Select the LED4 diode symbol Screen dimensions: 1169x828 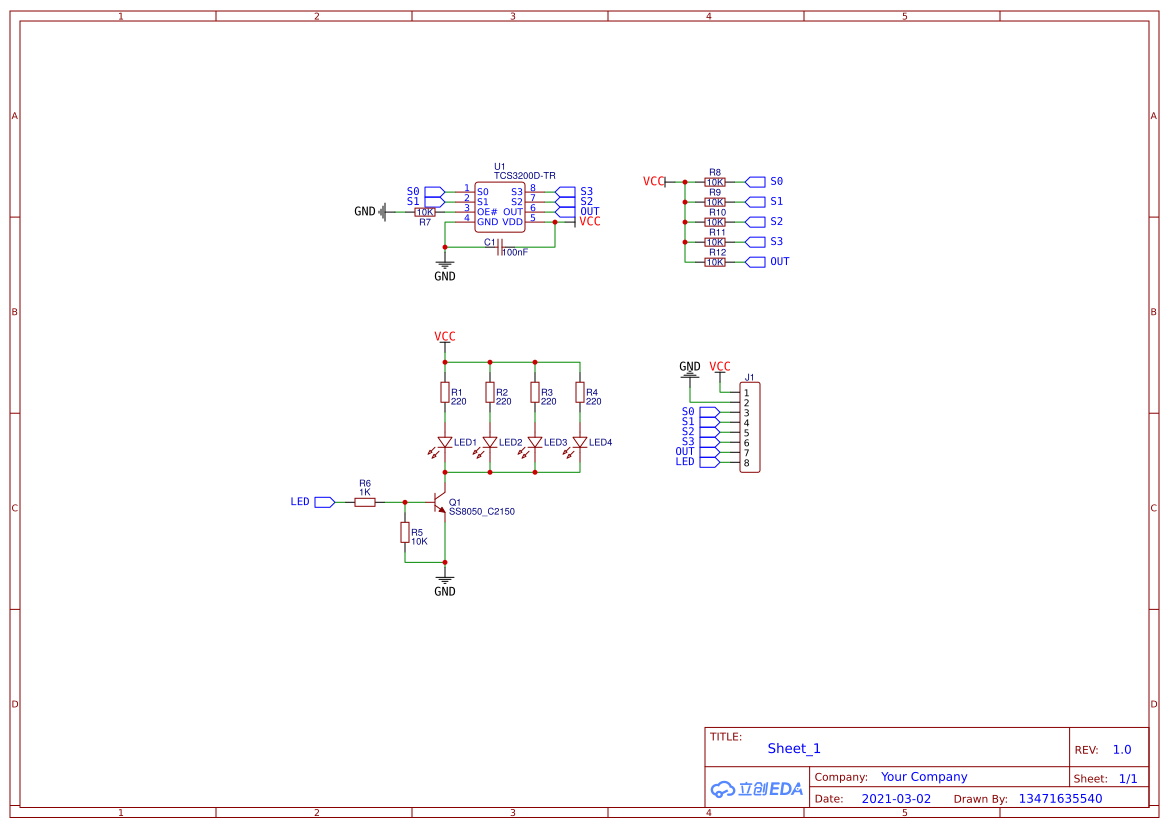[x=579, y=443]
